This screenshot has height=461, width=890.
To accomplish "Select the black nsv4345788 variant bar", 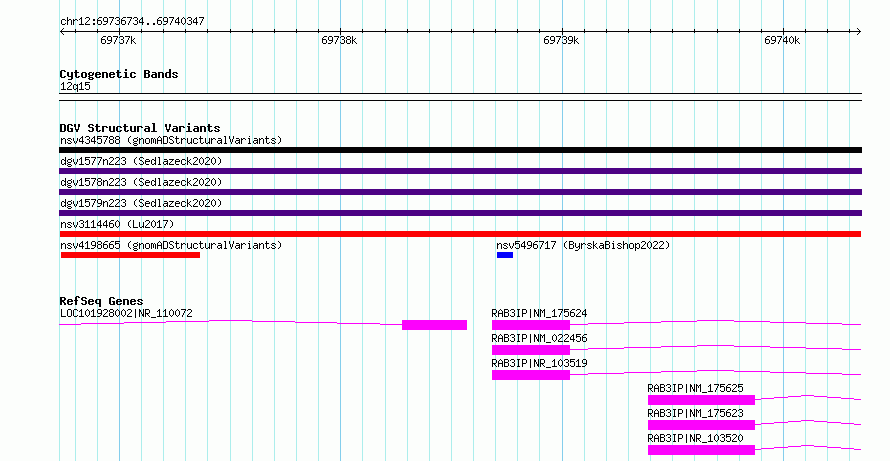I will [x=460, y=150].
